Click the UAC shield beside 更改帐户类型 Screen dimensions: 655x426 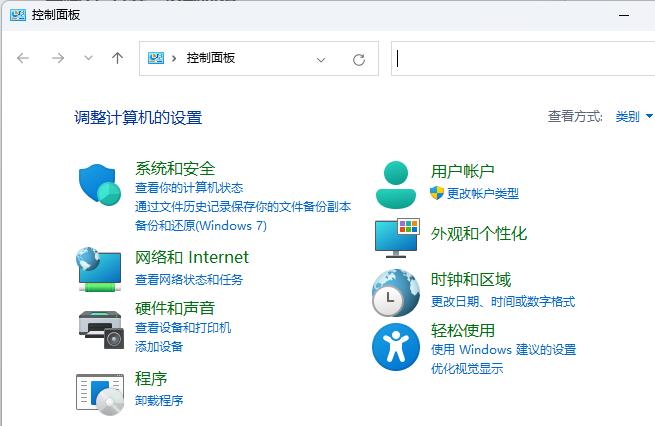pos(437,193)
